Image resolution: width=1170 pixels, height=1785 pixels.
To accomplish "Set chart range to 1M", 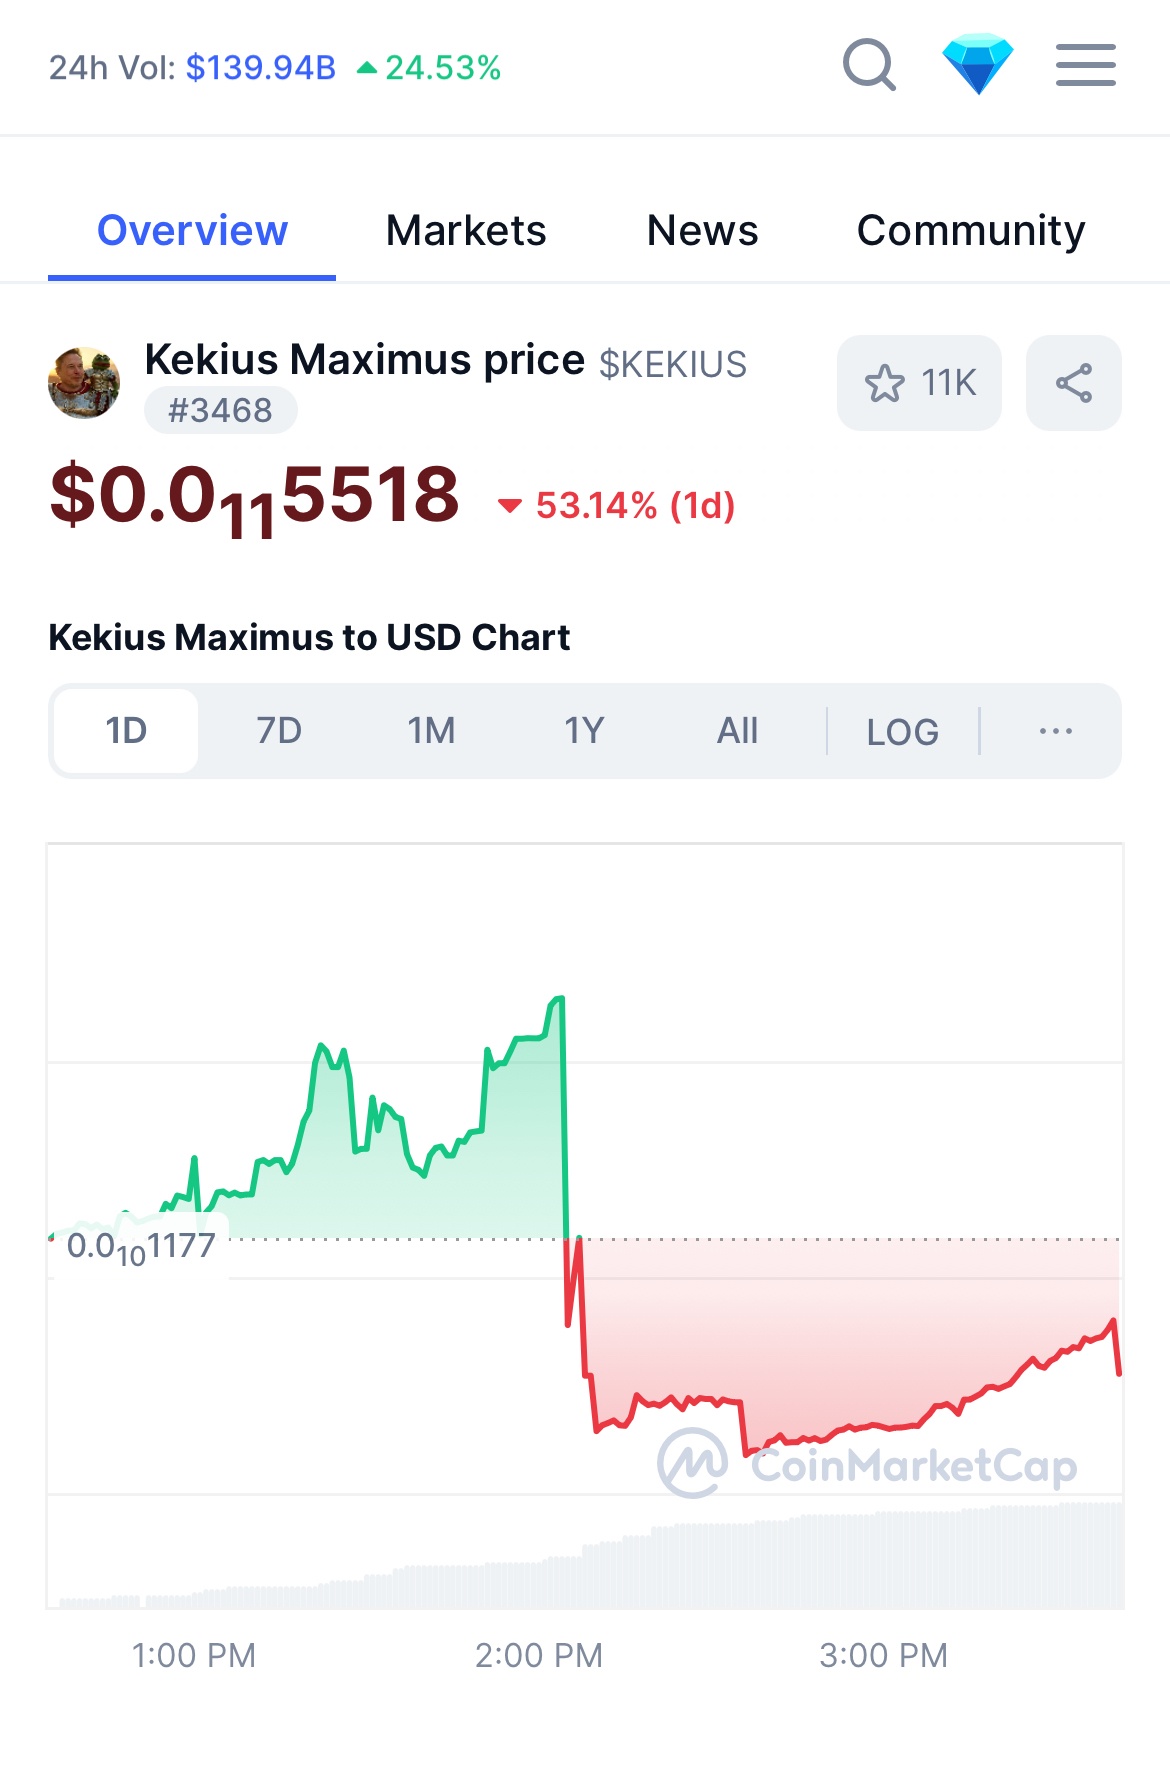I will 431,731.
